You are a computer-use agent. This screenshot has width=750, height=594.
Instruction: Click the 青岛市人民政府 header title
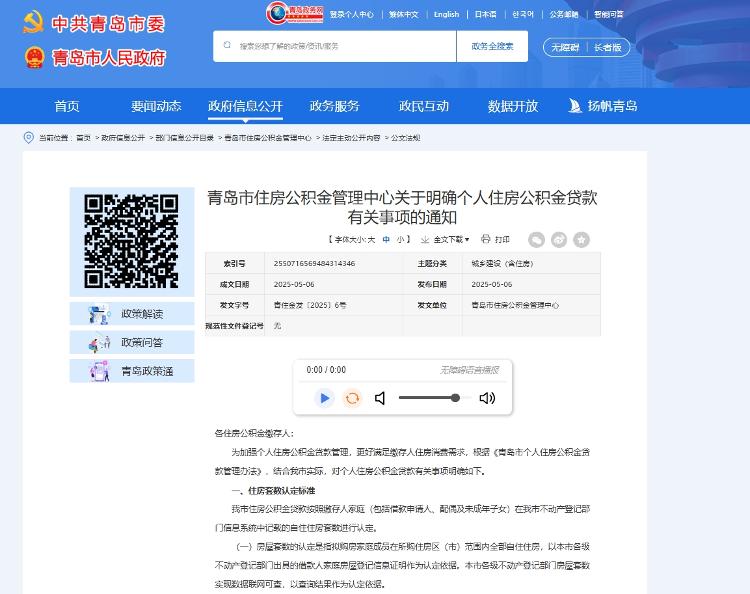109,58
